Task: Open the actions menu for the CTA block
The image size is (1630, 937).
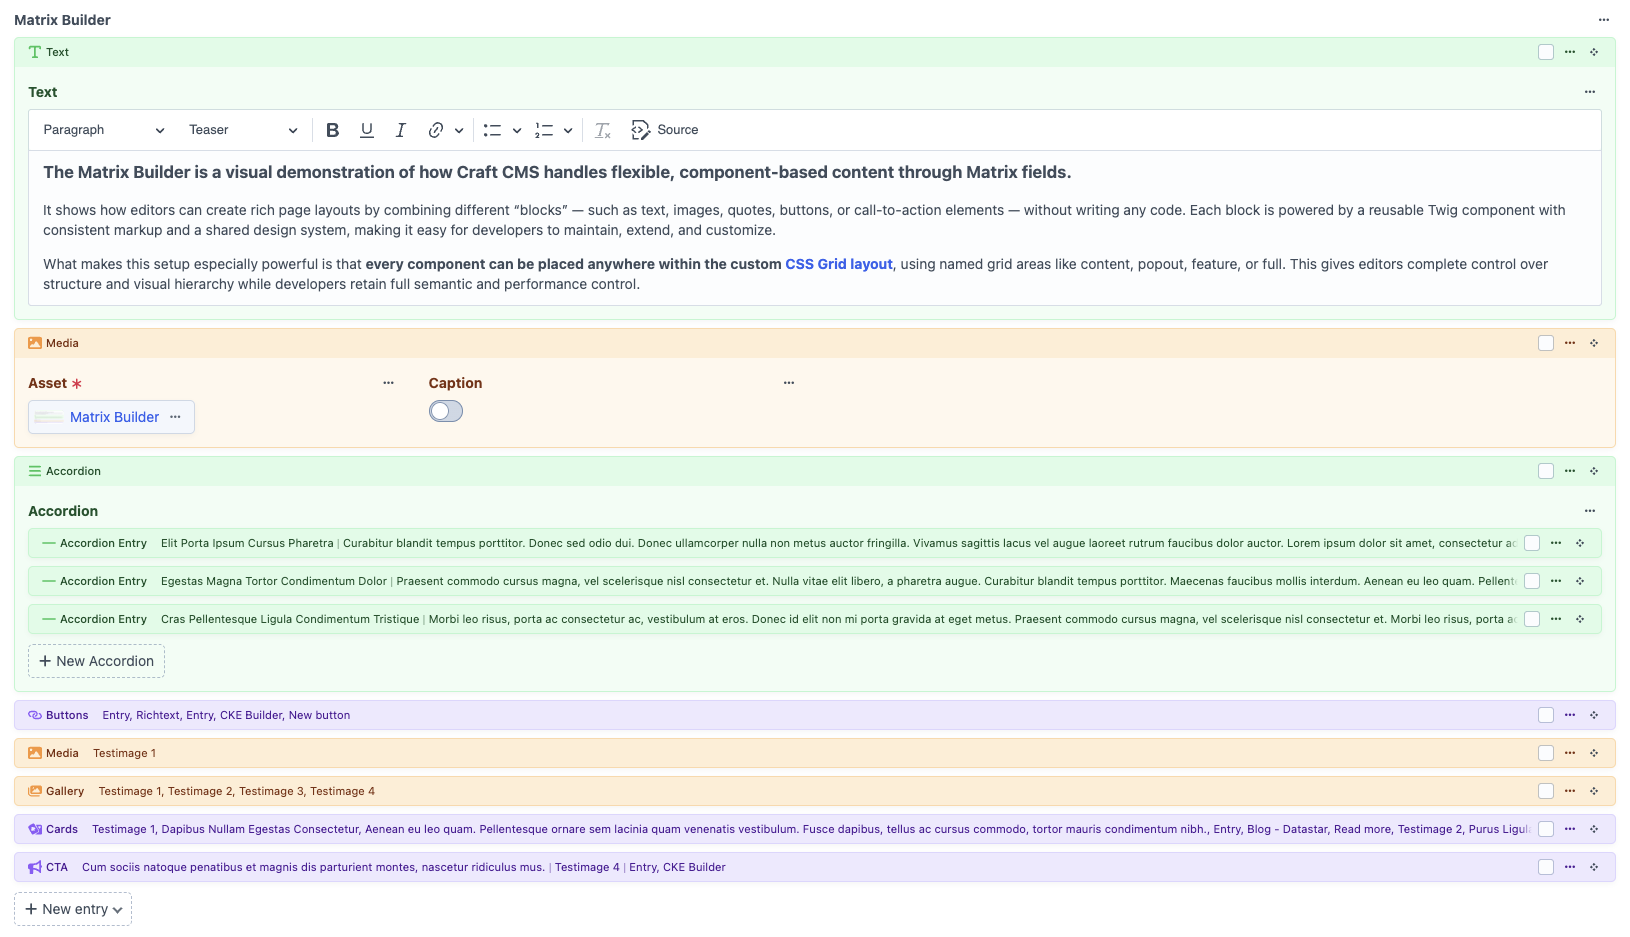Action: pos(1570,867)
